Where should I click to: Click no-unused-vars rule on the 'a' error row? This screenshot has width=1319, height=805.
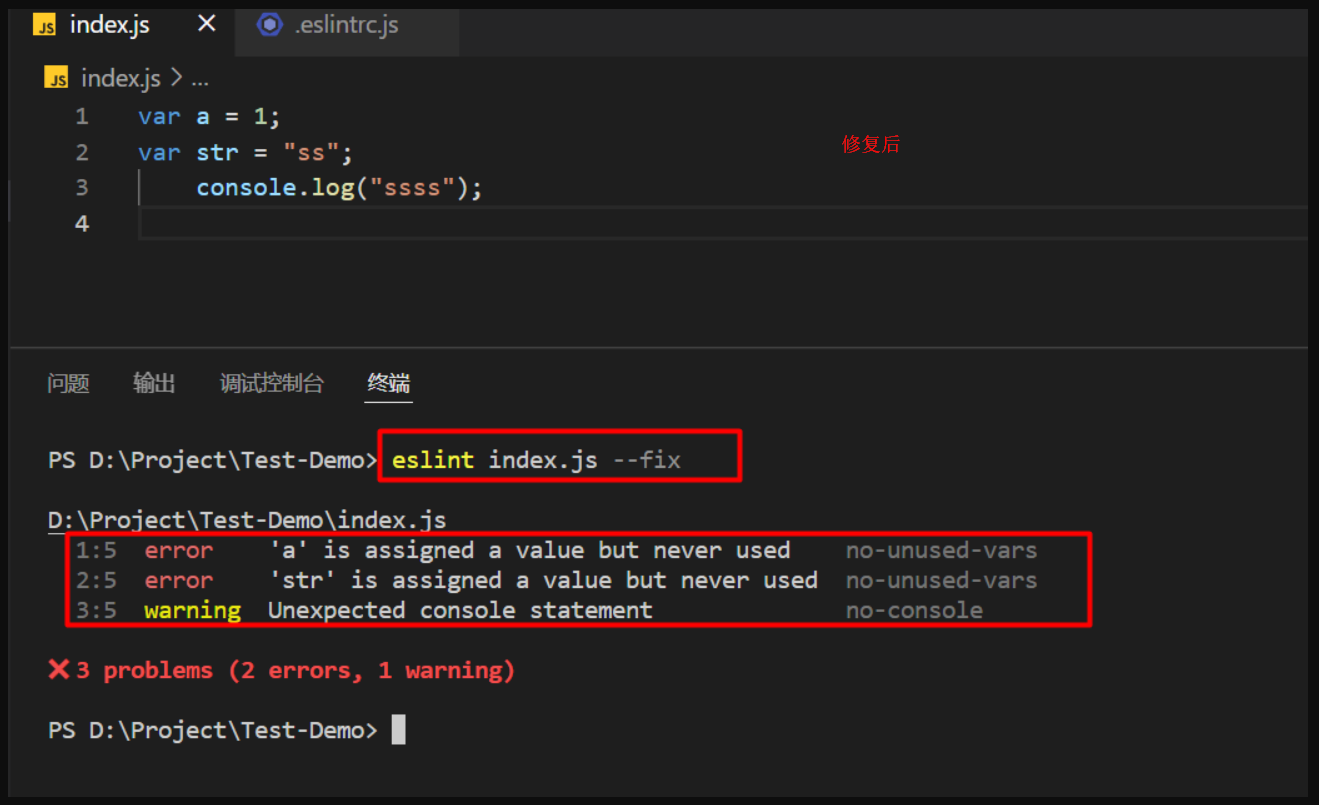click(941, 550)
